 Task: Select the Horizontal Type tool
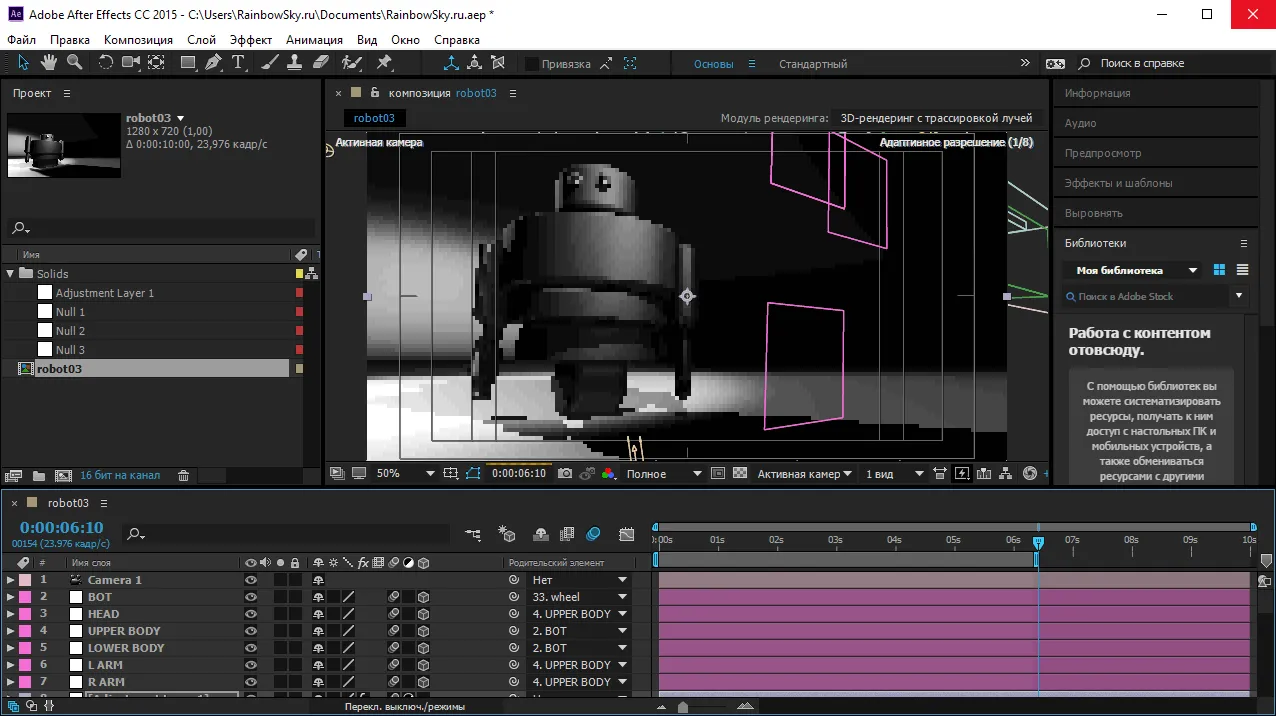(x=238, y=62)
